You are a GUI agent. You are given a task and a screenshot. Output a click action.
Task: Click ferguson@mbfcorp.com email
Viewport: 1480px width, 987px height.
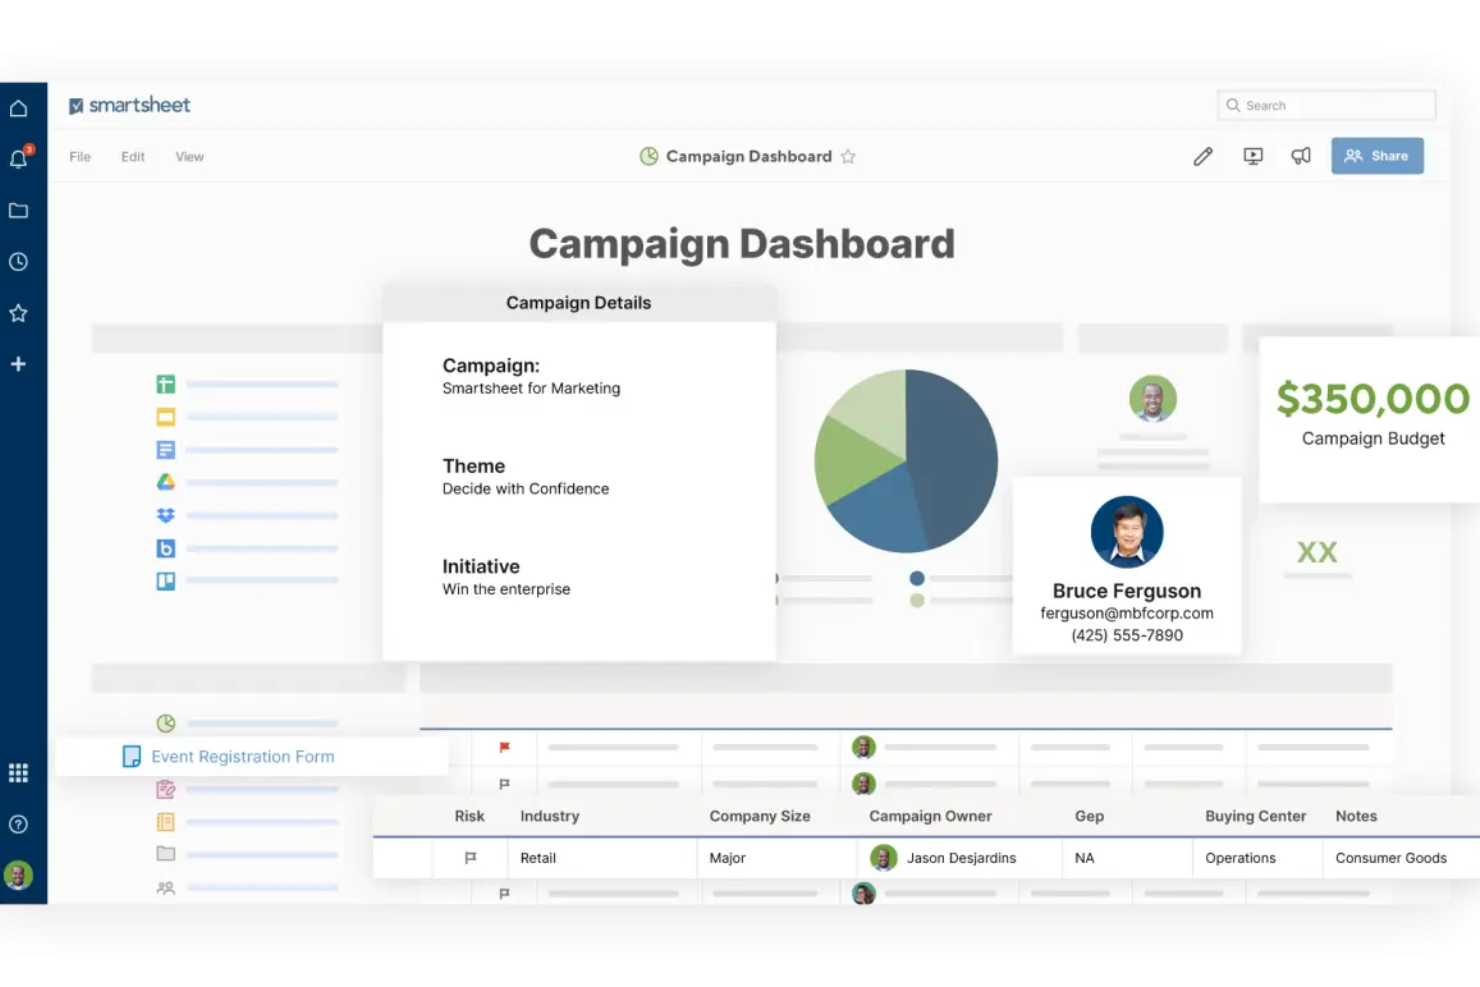[x=1127, y=613]
